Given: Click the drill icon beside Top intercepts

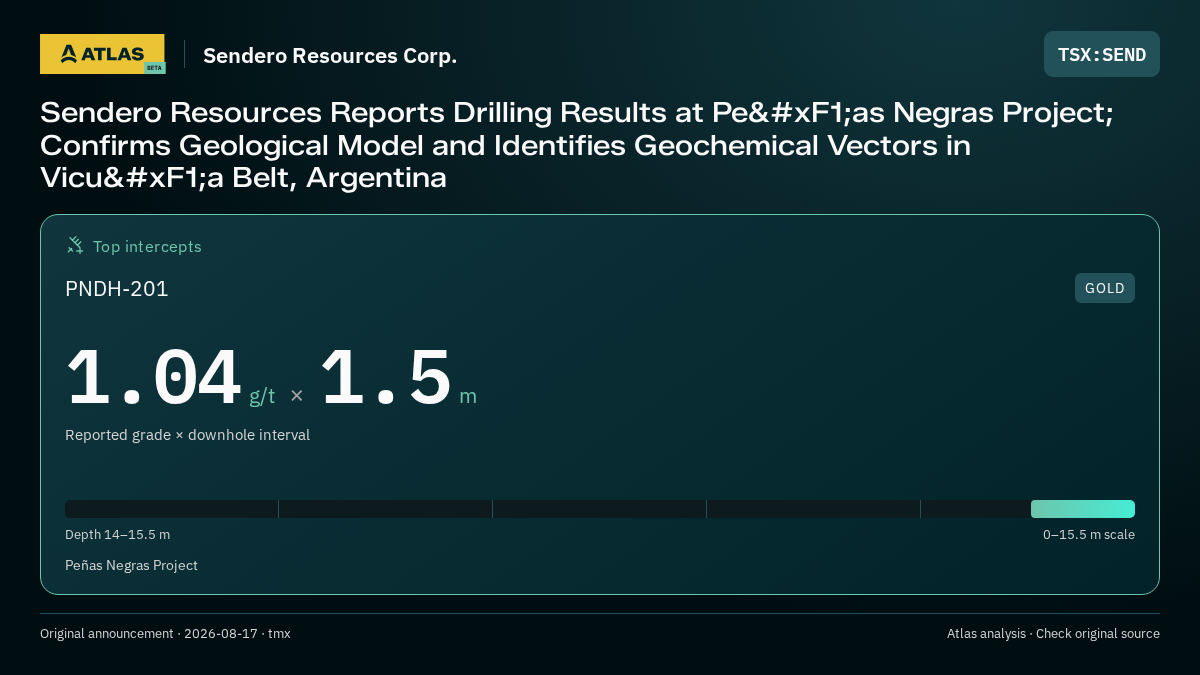Looking at the screenshot, I should [x=75, y=245].
